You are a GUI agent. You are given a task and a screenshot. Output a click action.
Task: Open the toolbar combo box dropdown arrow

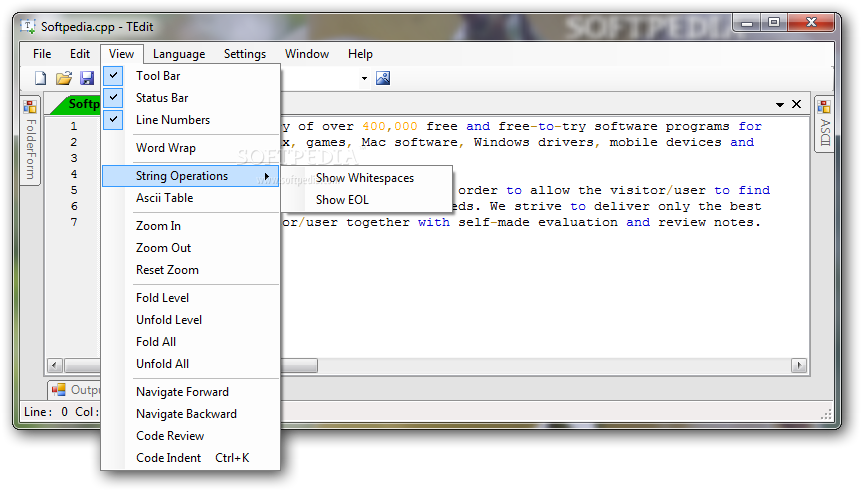364,78
